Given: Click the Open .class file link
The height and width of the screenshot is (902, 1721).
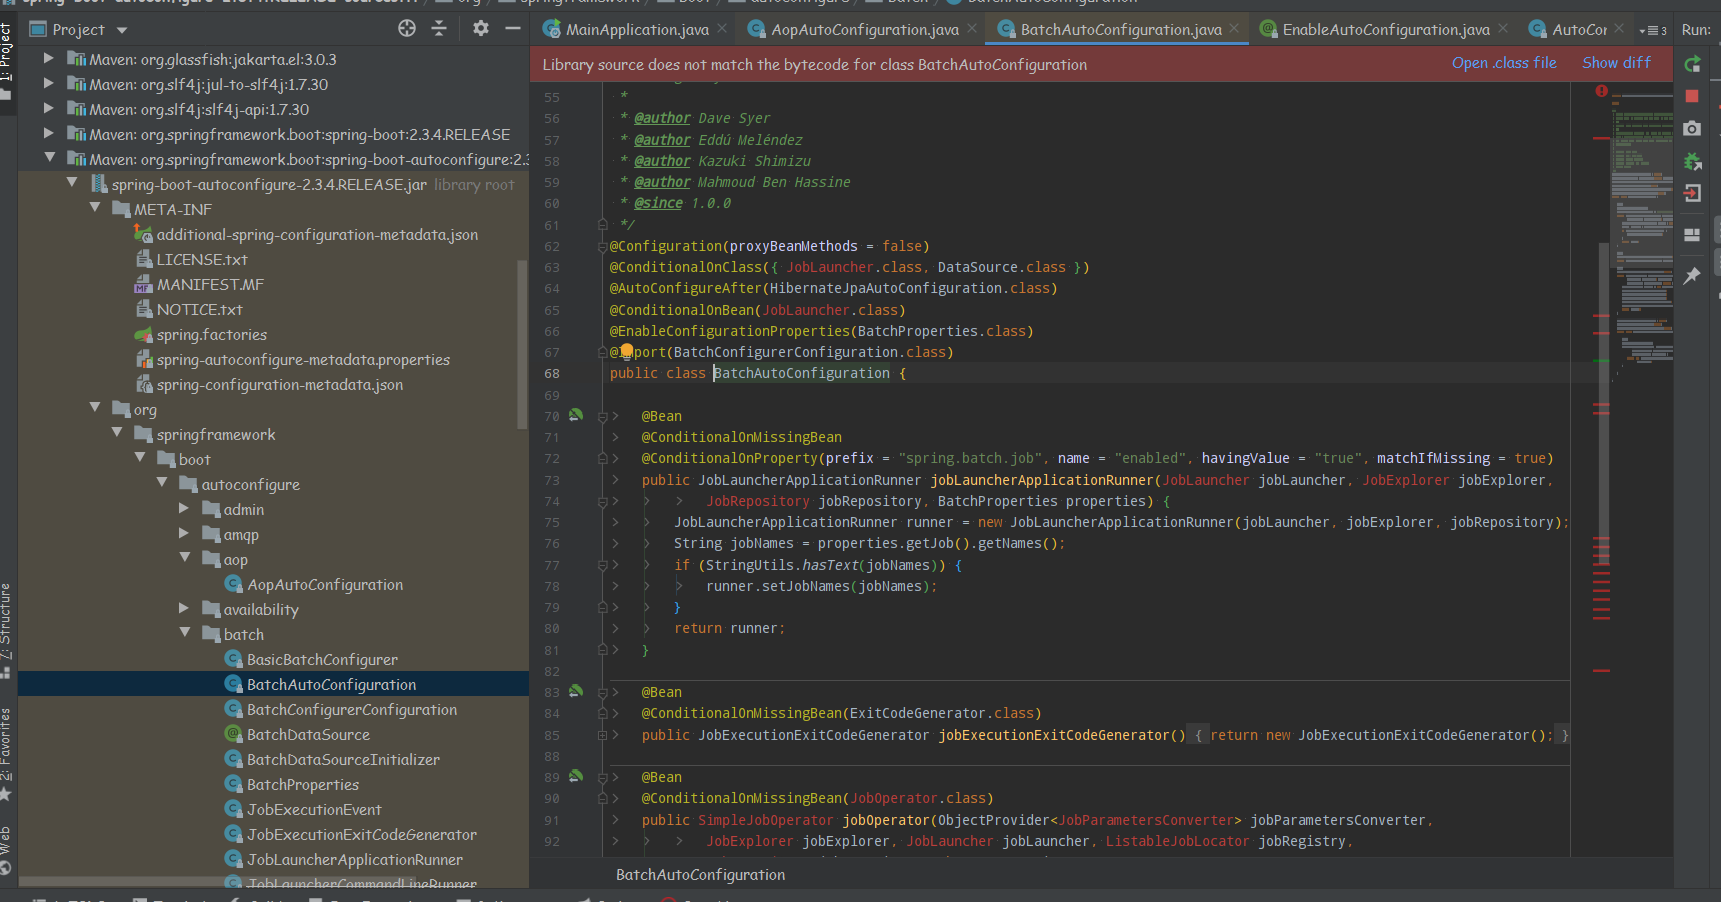Looking at the screenshot, I should click(1504, 63).
